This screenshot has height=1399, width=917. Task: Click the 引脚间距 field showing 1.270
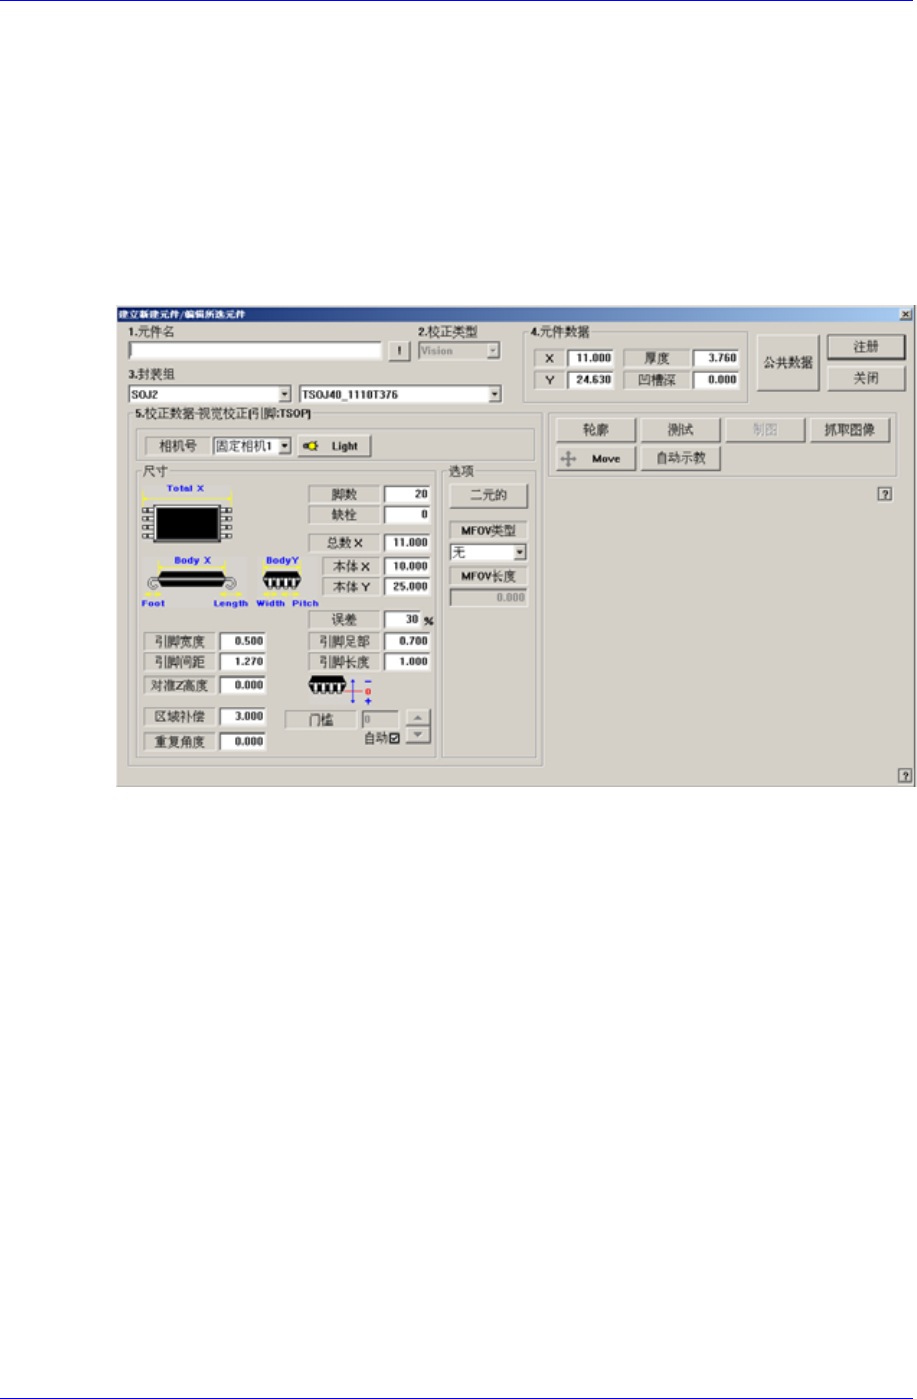click(243, 662)
